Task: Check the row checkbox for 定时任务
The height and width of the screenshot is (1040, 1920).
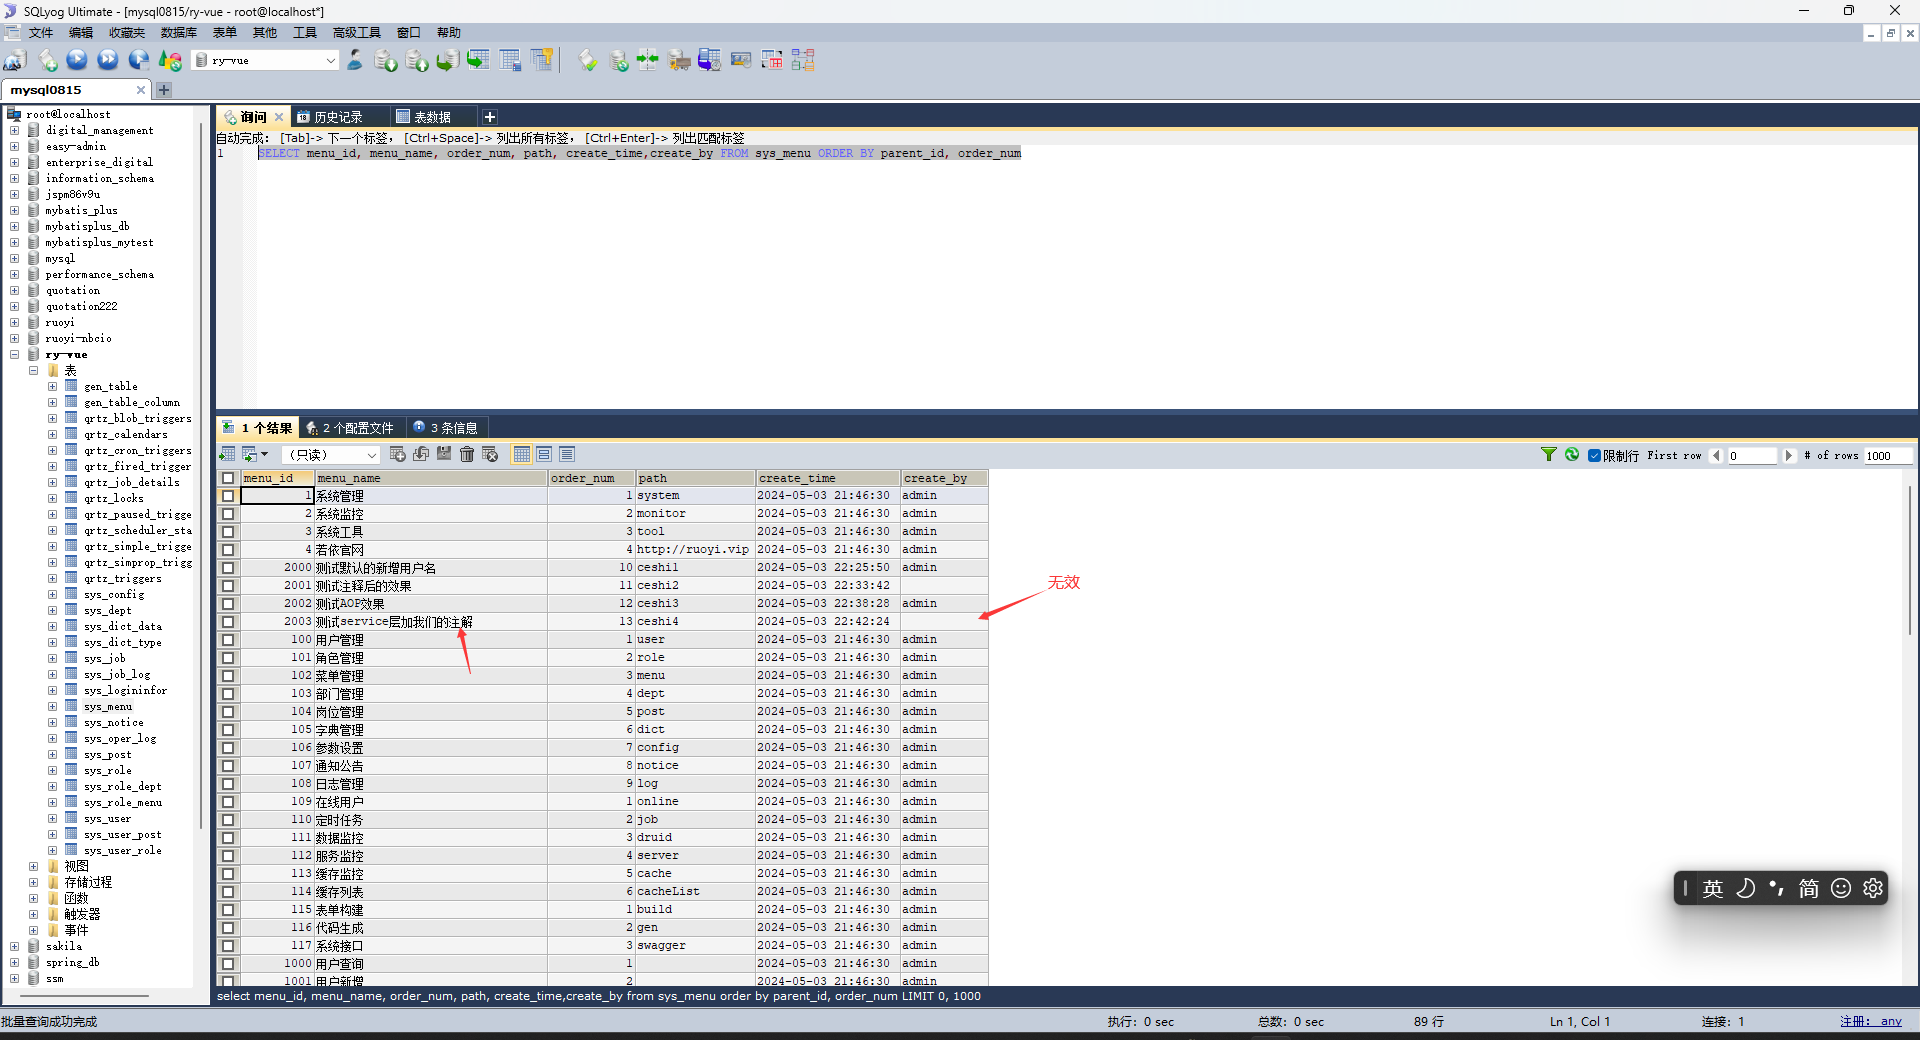Action: [228, 820]
